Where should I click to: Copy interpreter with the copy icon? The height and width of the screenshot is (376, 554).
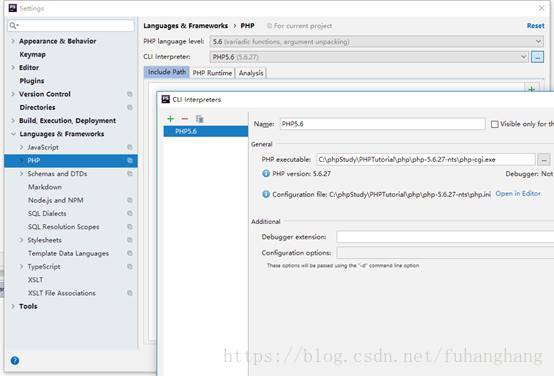(200, 119)
